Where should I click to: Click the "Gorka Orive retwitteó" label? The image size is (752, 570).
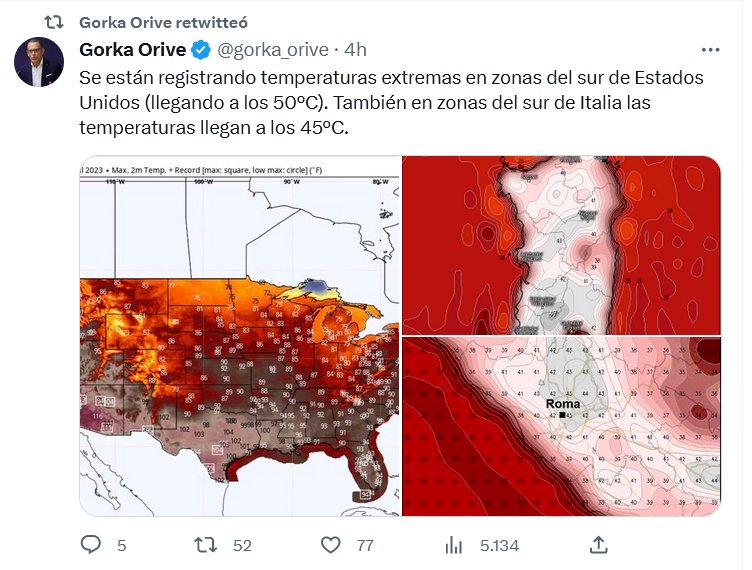[163, 20]
